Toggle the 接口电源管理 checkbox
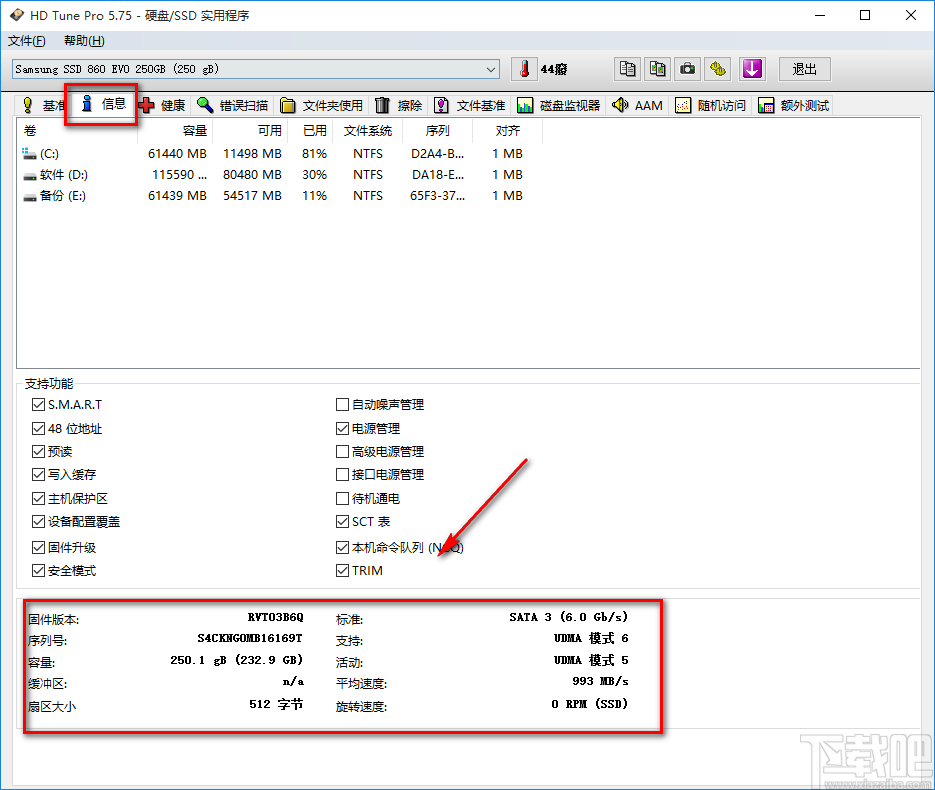Screen dimensions: 935x790 click(x=342, y=475)
